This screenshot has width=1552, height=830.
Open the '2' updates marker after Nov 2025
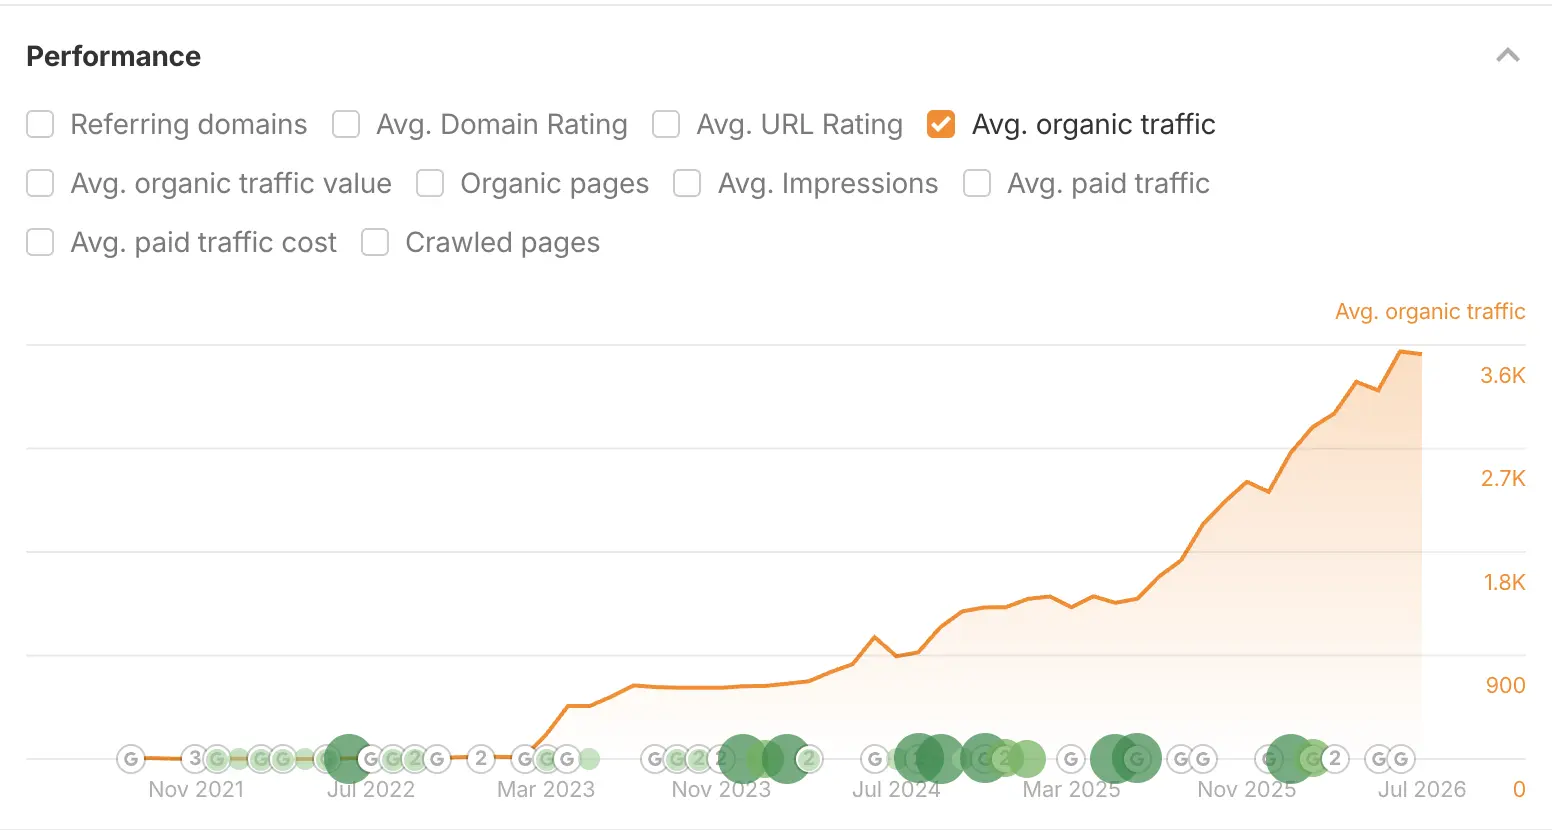coord(1335,759)
